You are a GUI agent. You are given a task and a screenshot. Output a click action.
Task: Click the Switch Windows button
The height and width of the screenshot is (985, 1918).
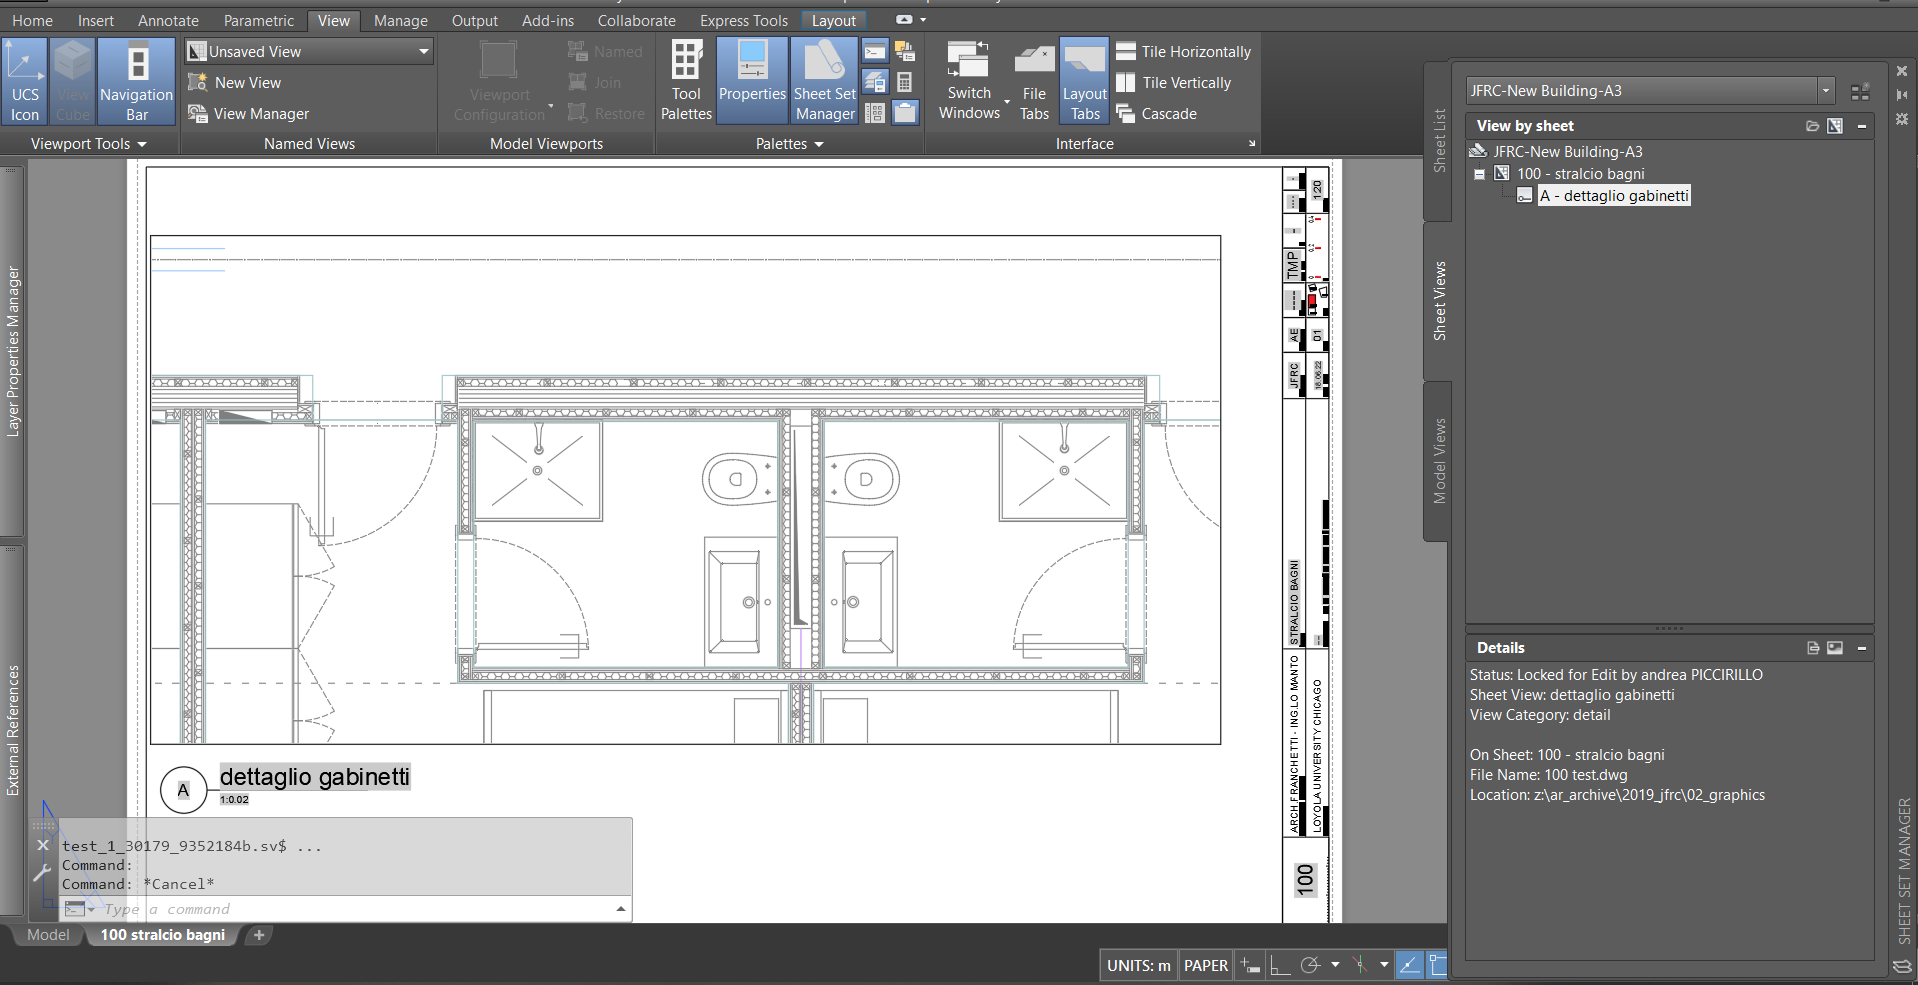point(969,82)
